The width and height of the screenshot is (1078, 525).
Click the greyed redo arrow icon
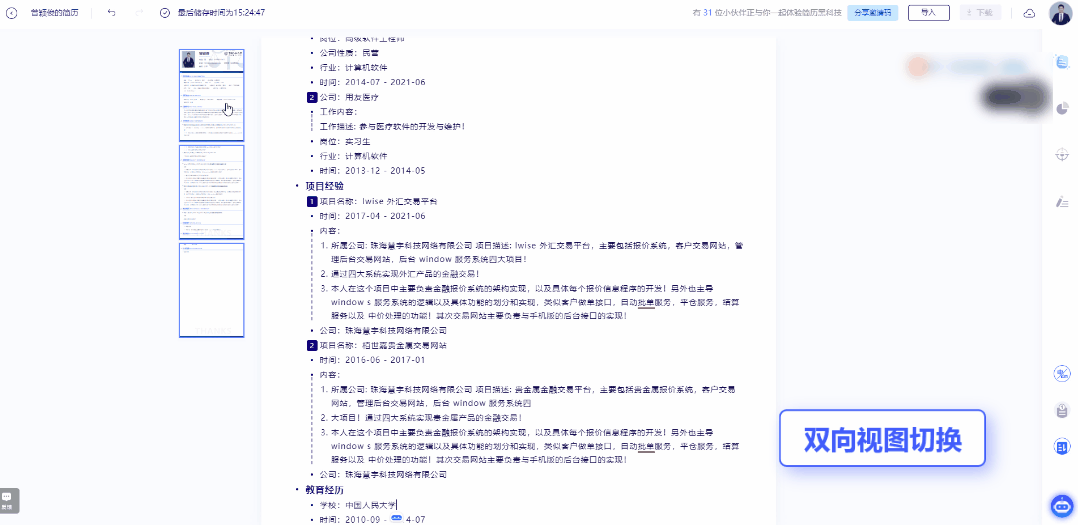[x=140, y=13]
